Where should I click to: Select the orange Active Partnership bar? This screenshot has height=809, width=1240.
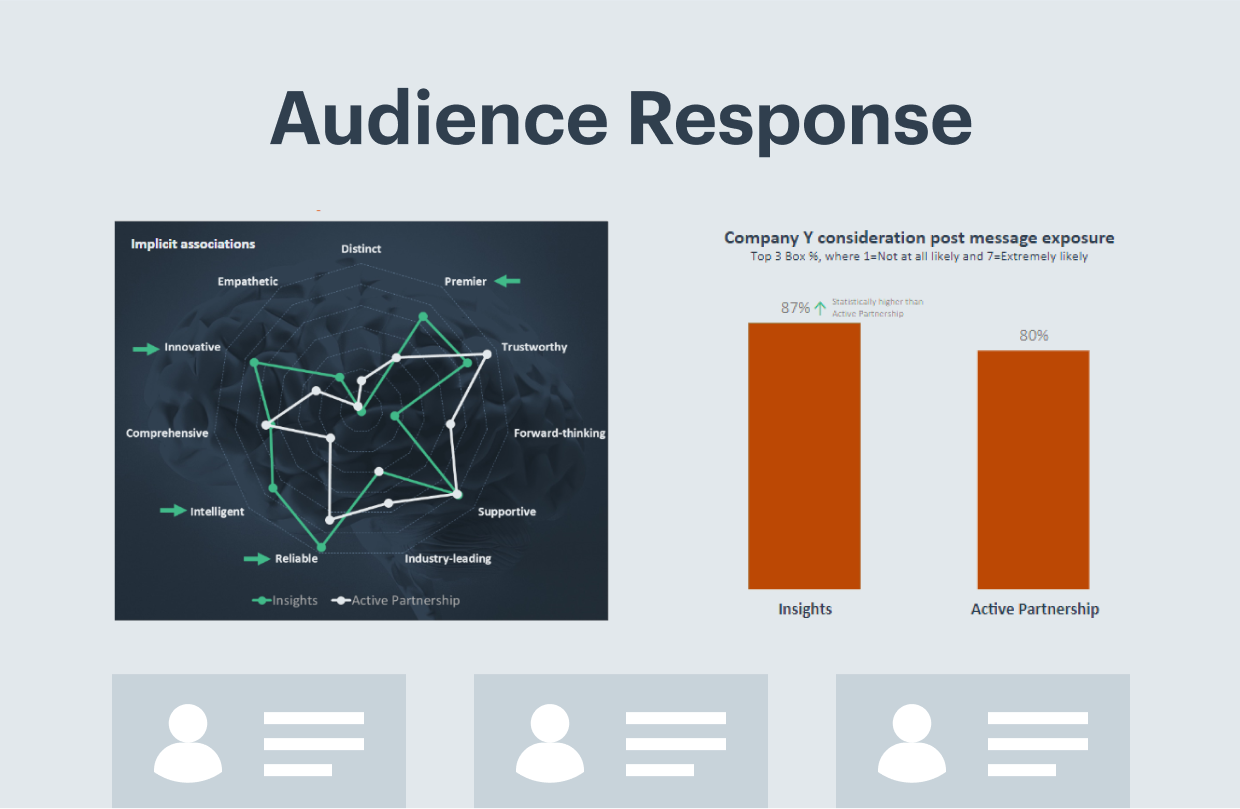click(x=1033, y=470)
